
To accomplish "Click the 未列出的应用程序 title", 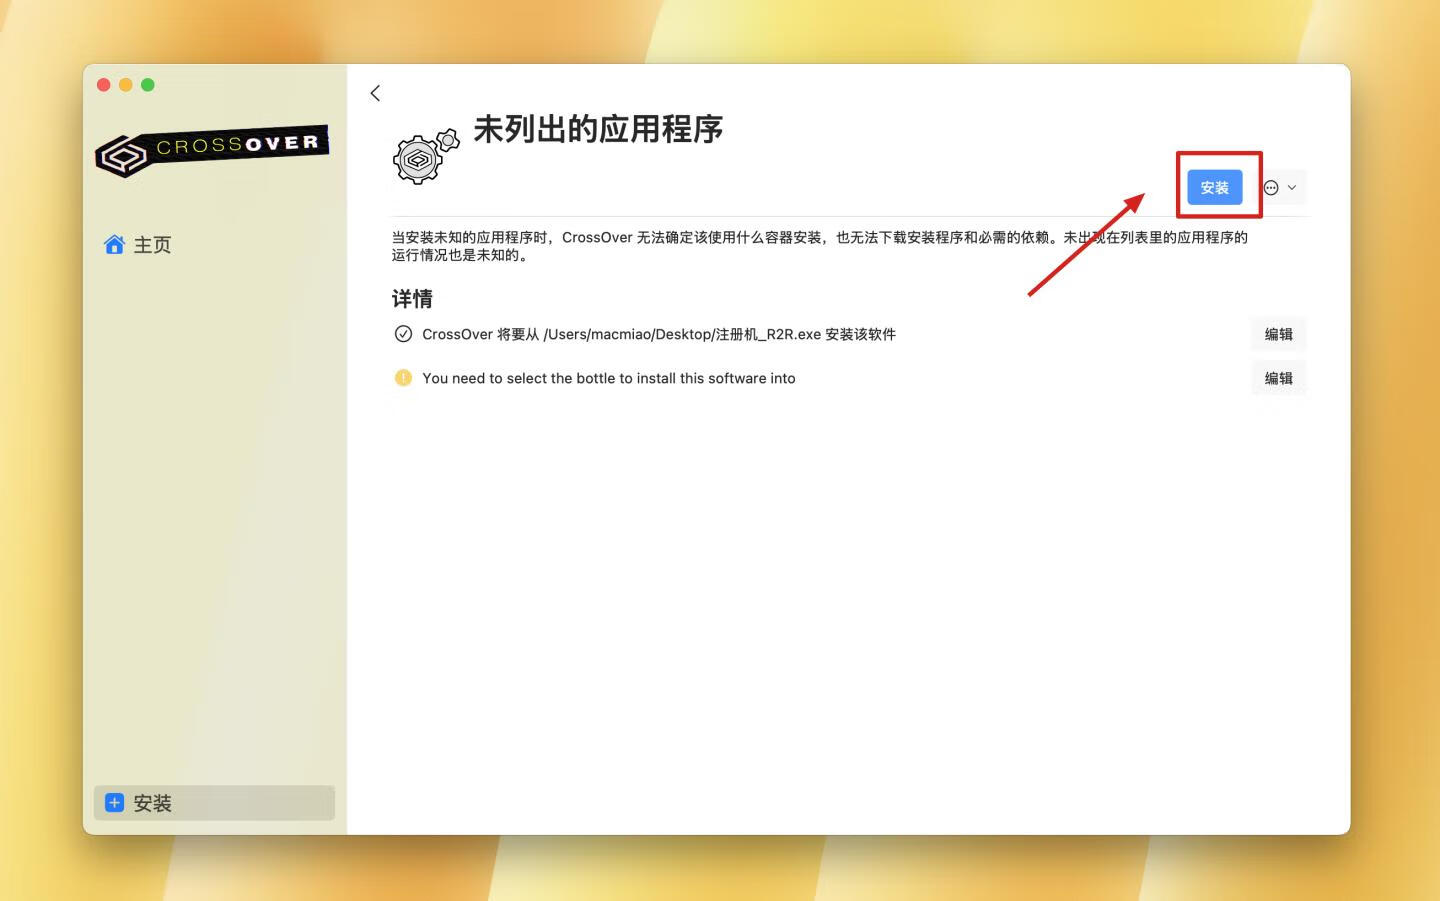I will (598, 129).
